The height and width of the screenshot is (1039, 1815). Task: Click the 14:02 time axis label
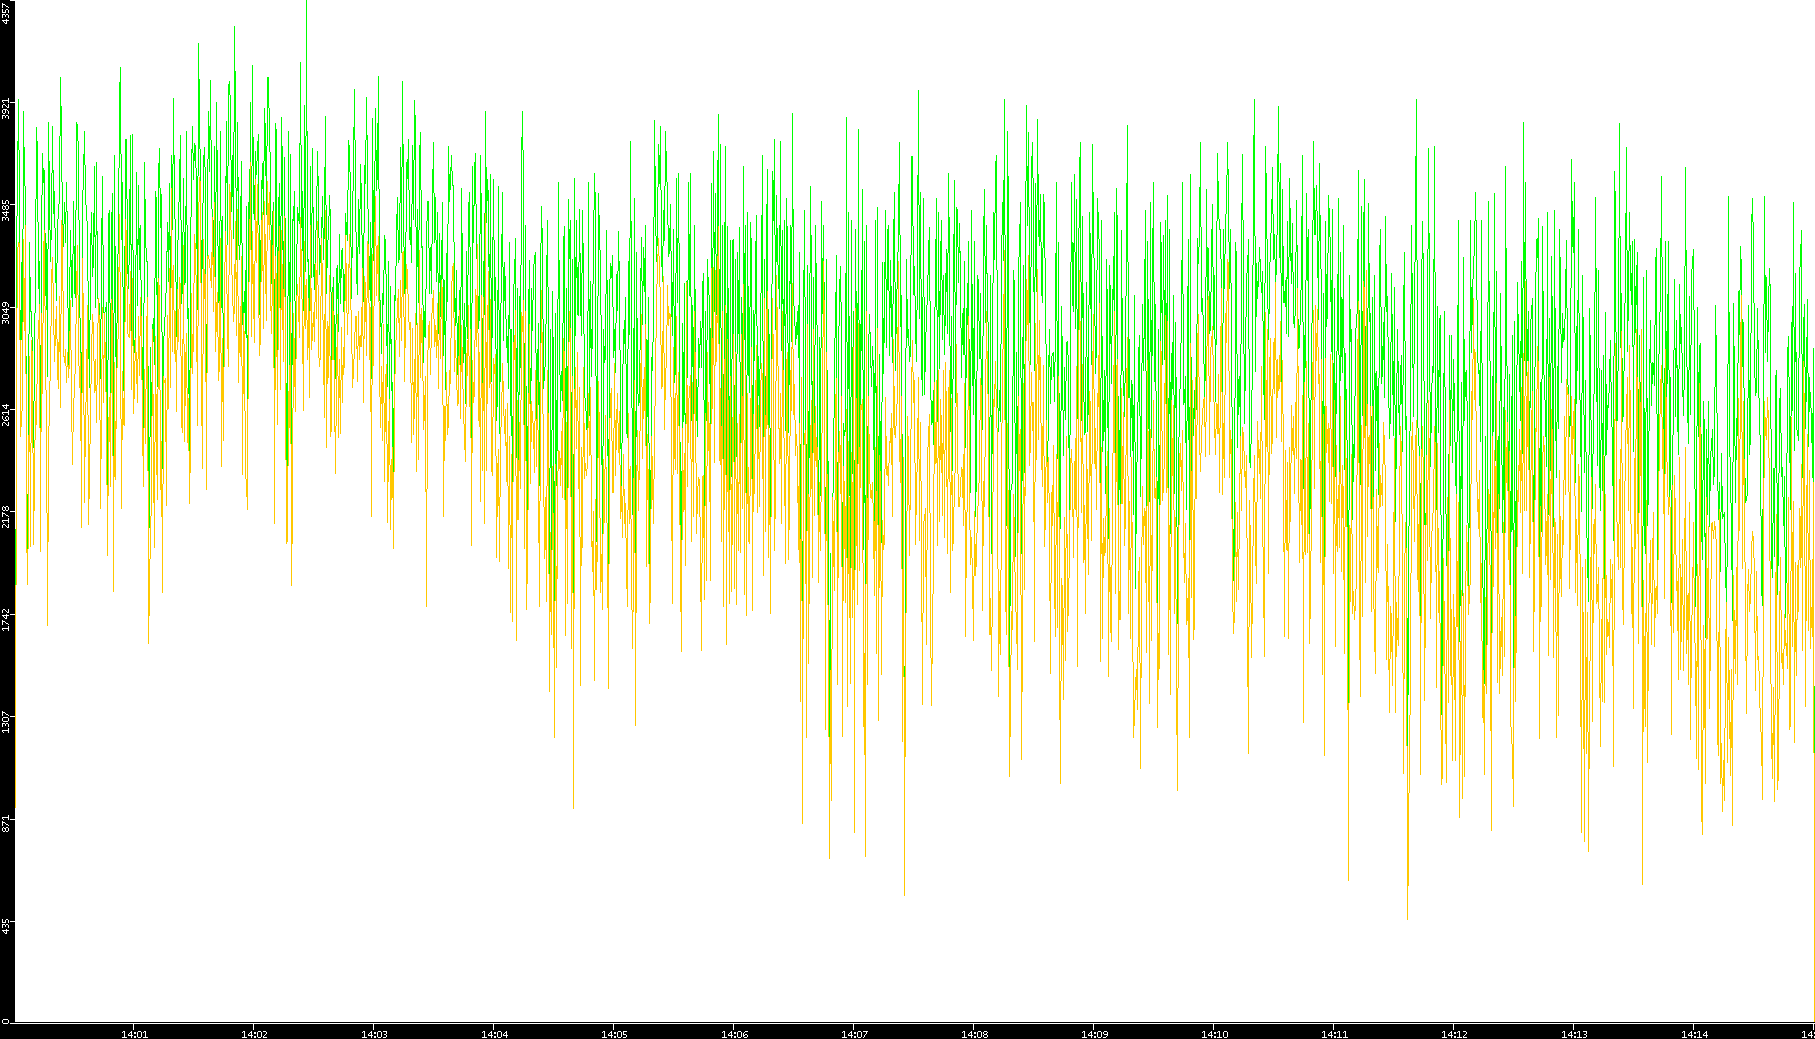[x=254, y=1034]
